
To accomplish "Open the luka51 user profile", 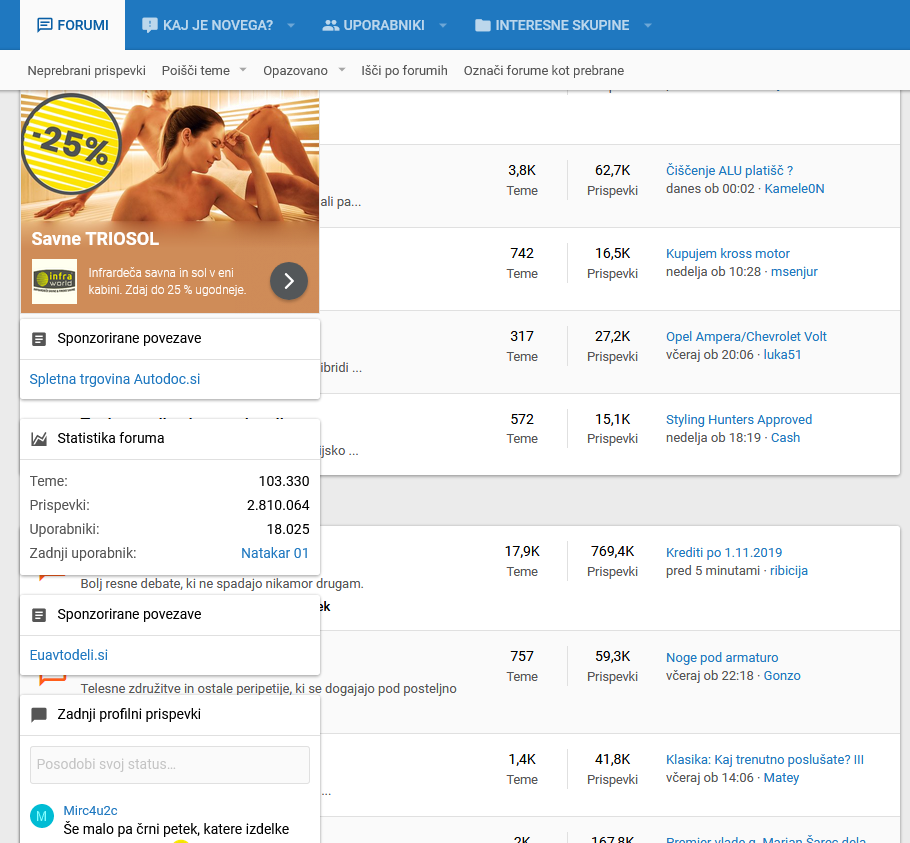I will pos(782,354).
